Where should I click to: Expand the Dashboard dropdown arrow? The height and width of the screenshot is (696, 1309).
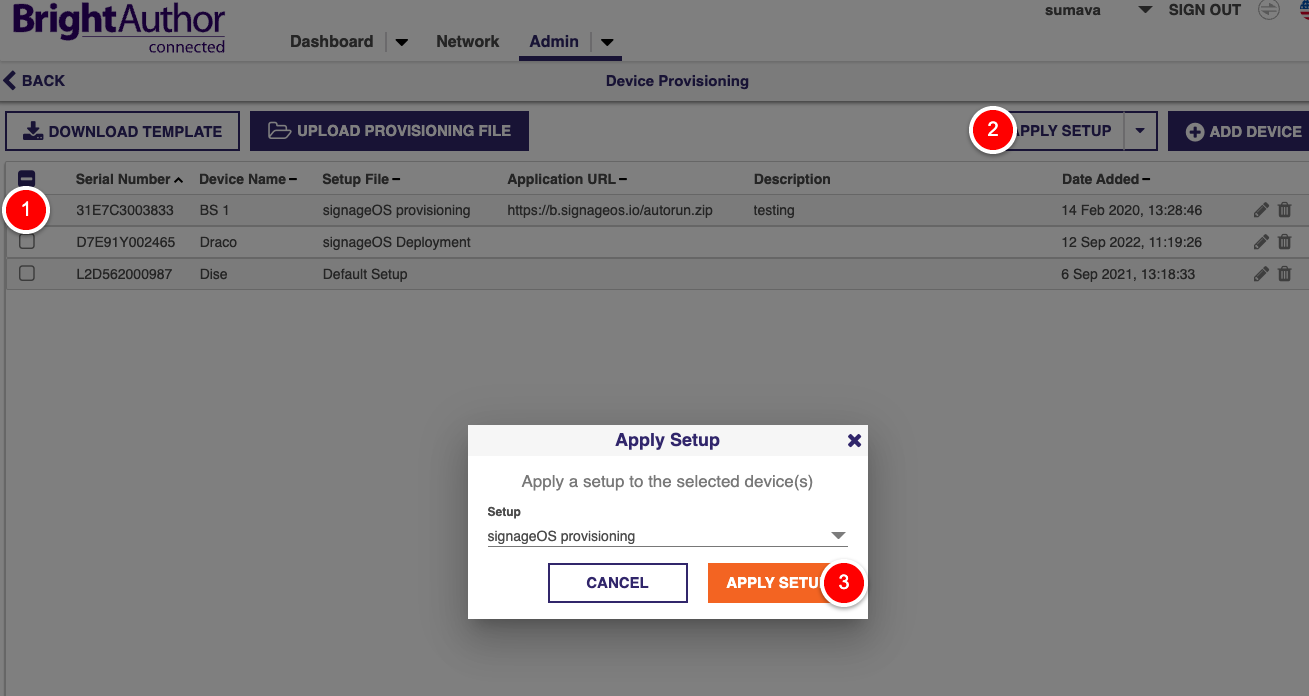pos(402,42)
